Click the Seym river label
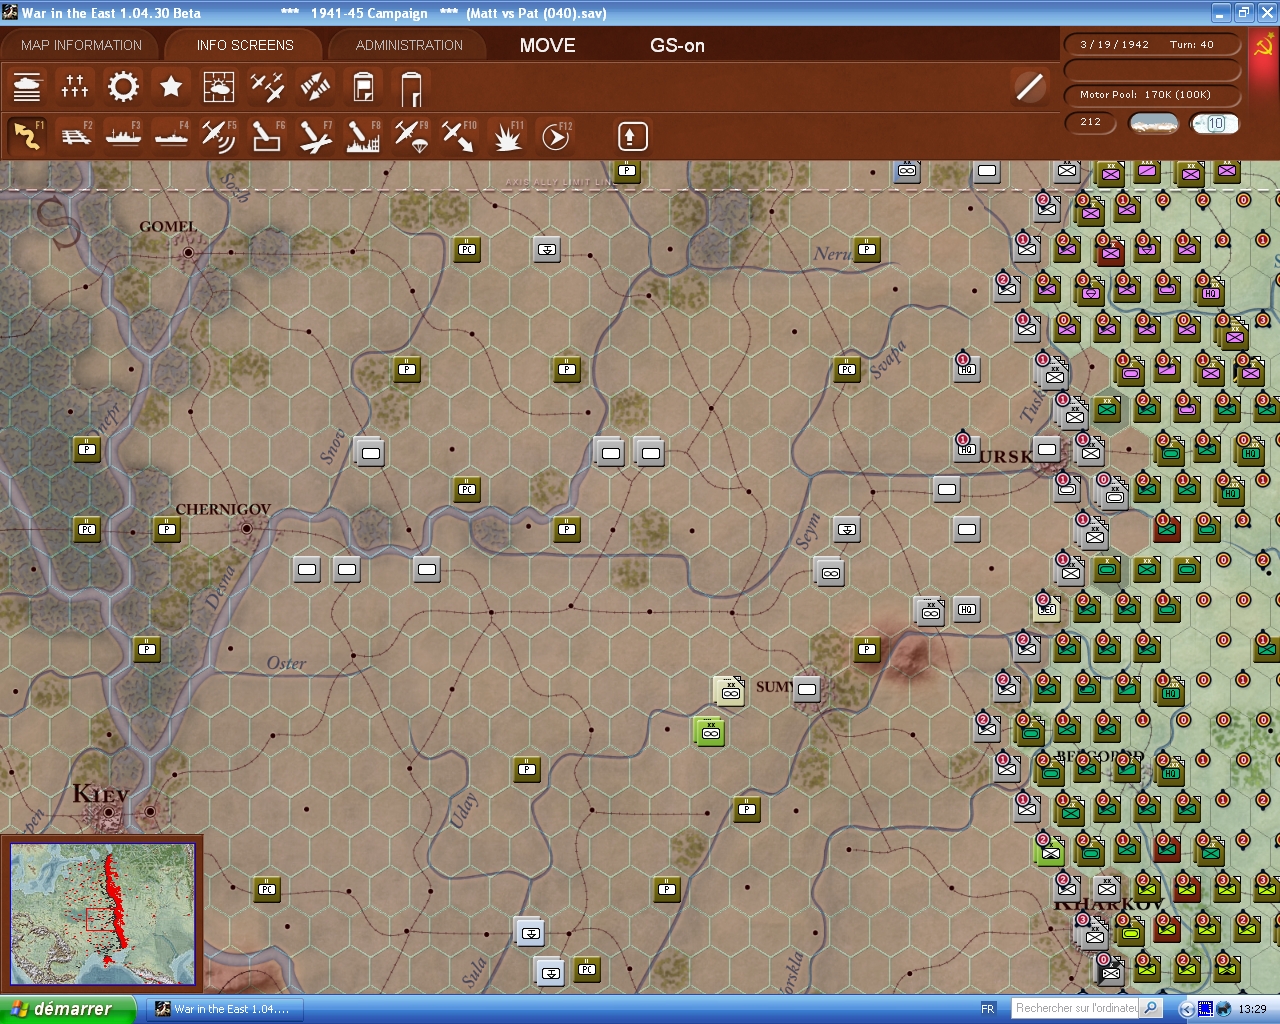This screenshot has width=1280, height=1024. coord(808,531)
